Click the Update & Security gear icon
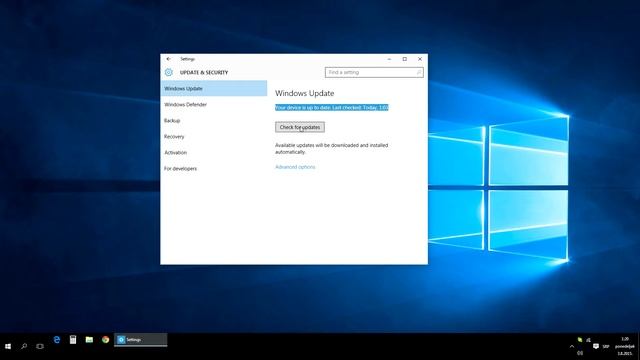 pyautogui.click(x=169, y=72)
